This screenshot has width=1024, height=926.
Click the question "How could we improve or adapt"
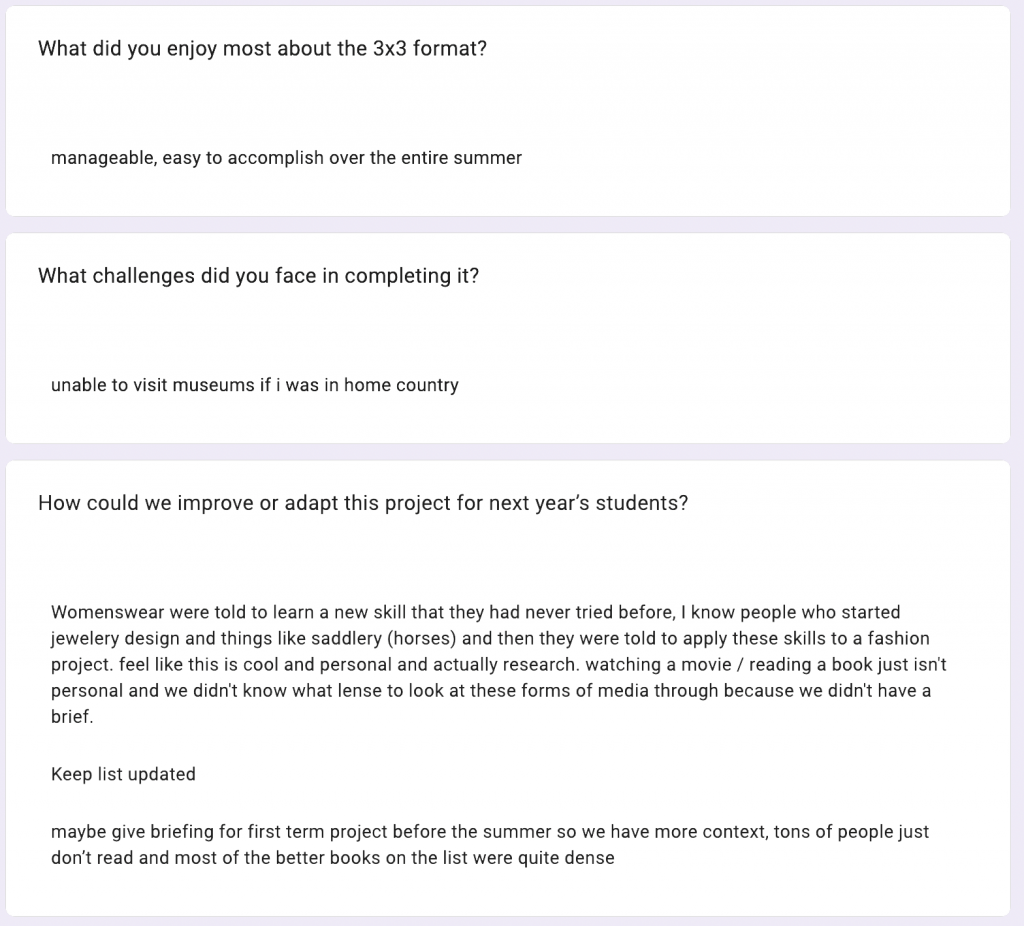(x=362, y=503)
